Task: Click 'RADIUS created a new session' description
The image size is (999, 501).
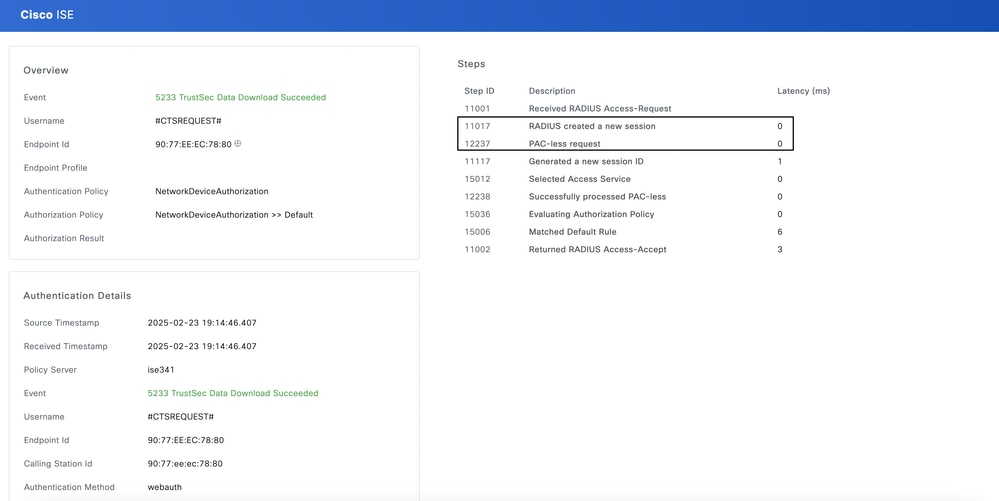Action: (592, 126)
